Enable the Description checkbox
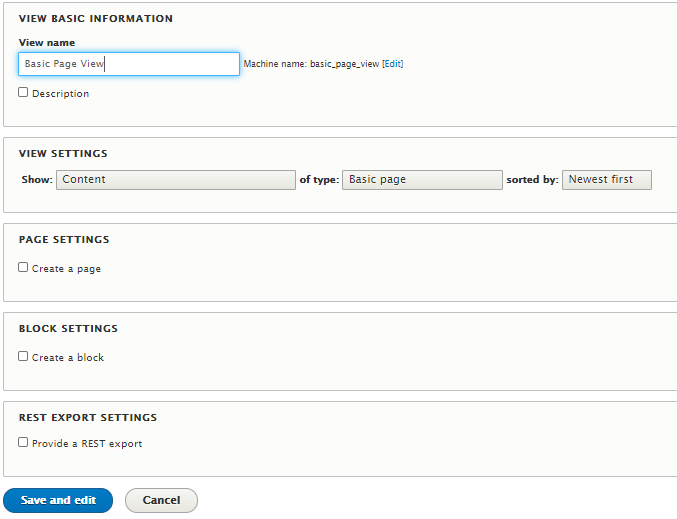The height and width of the screenshot is (519, 677). 23,92
